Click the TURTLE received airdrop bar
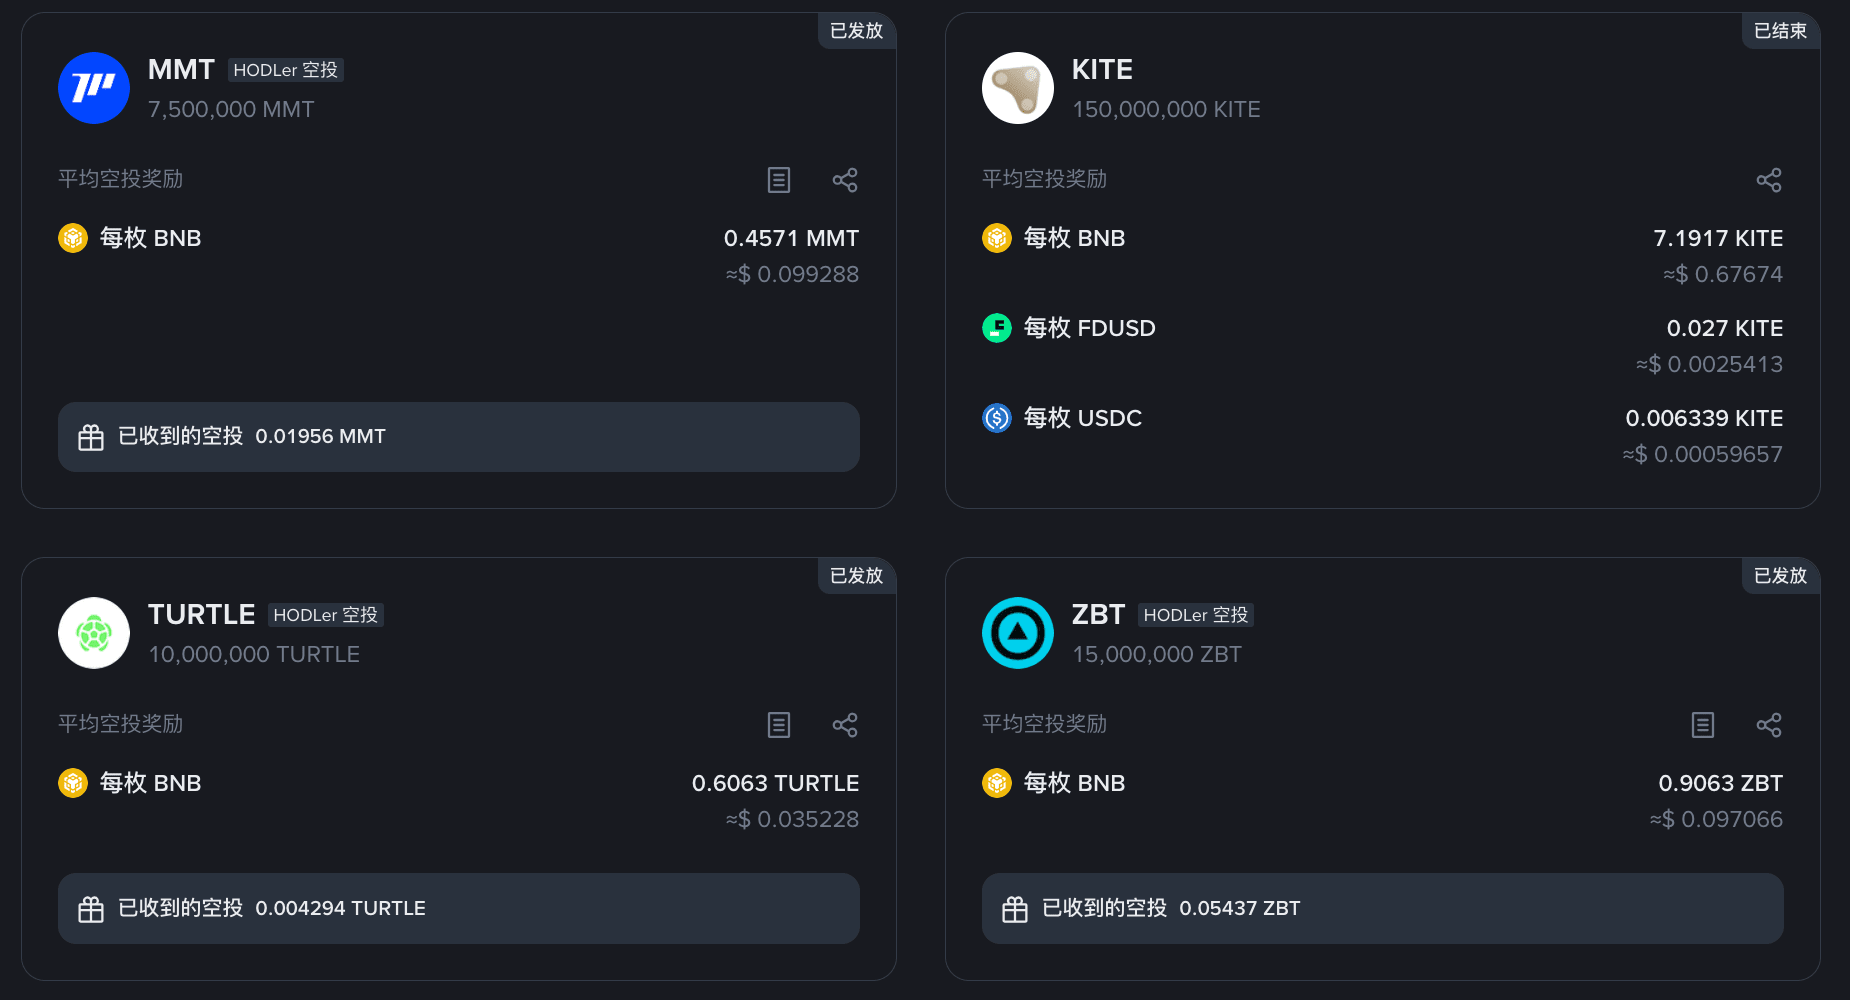Image resolution: width=1850 pixels, height=1000 pixels. pos(459,908)
